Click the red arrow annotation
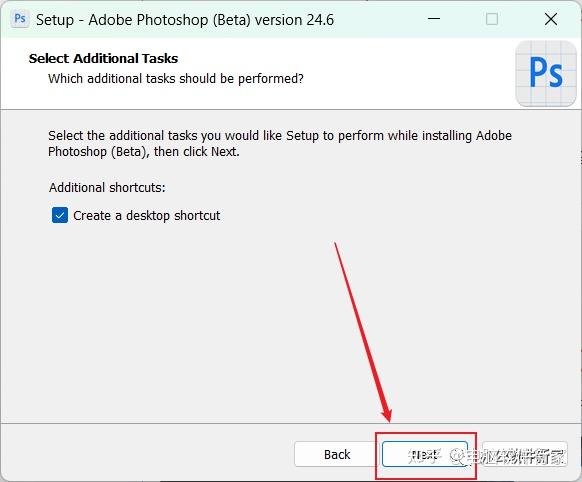Viewport: 582px width, 482px height. (363, 332)
